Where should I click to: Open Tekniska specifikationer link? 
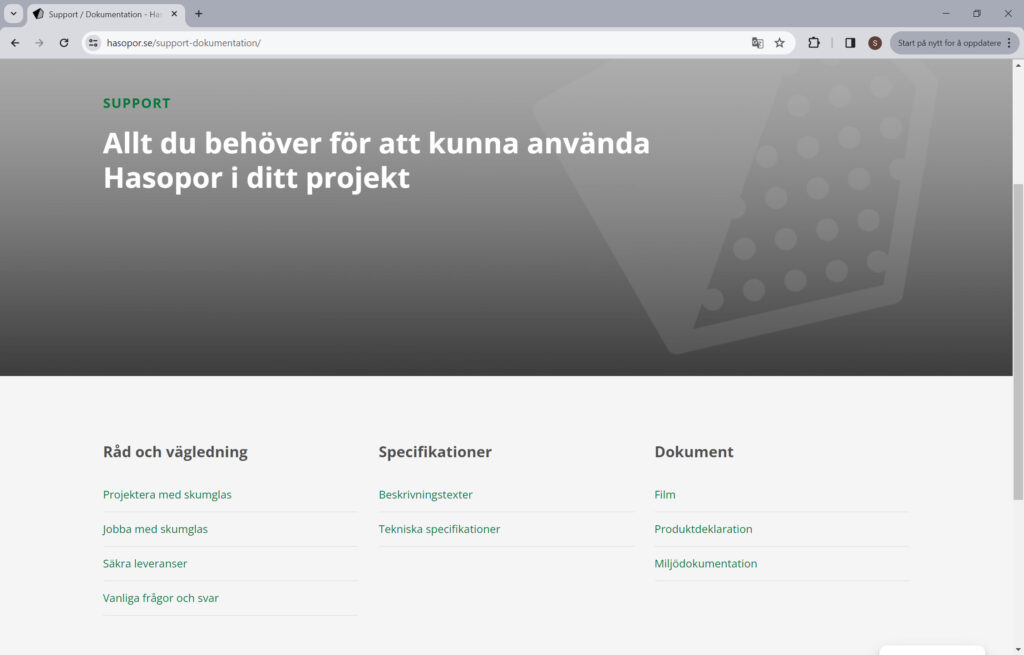440,529
